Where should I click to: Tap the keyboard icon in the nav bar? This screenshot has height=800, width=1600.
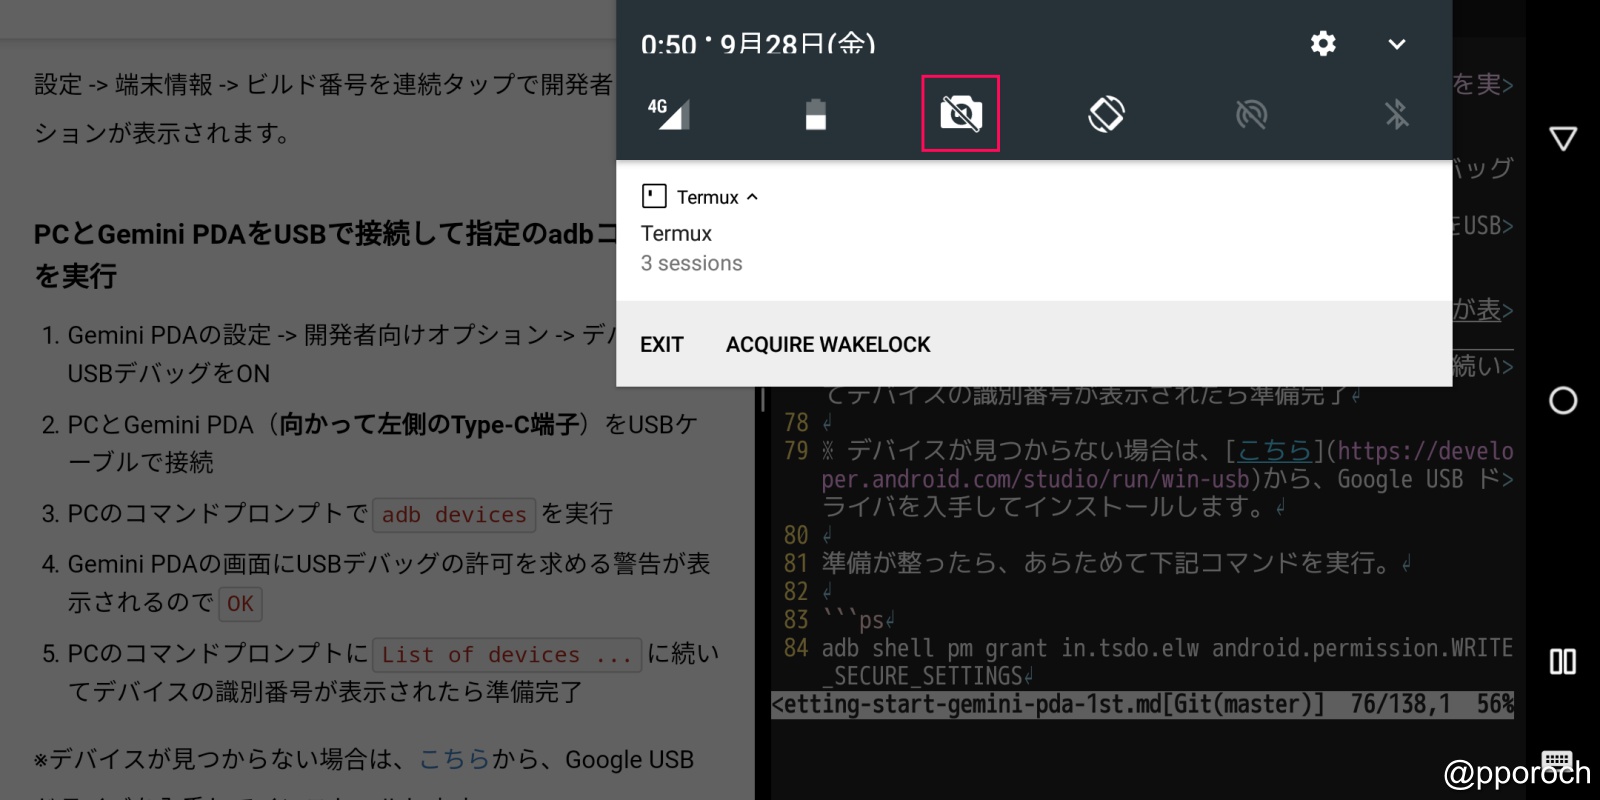pos(1558,760)
